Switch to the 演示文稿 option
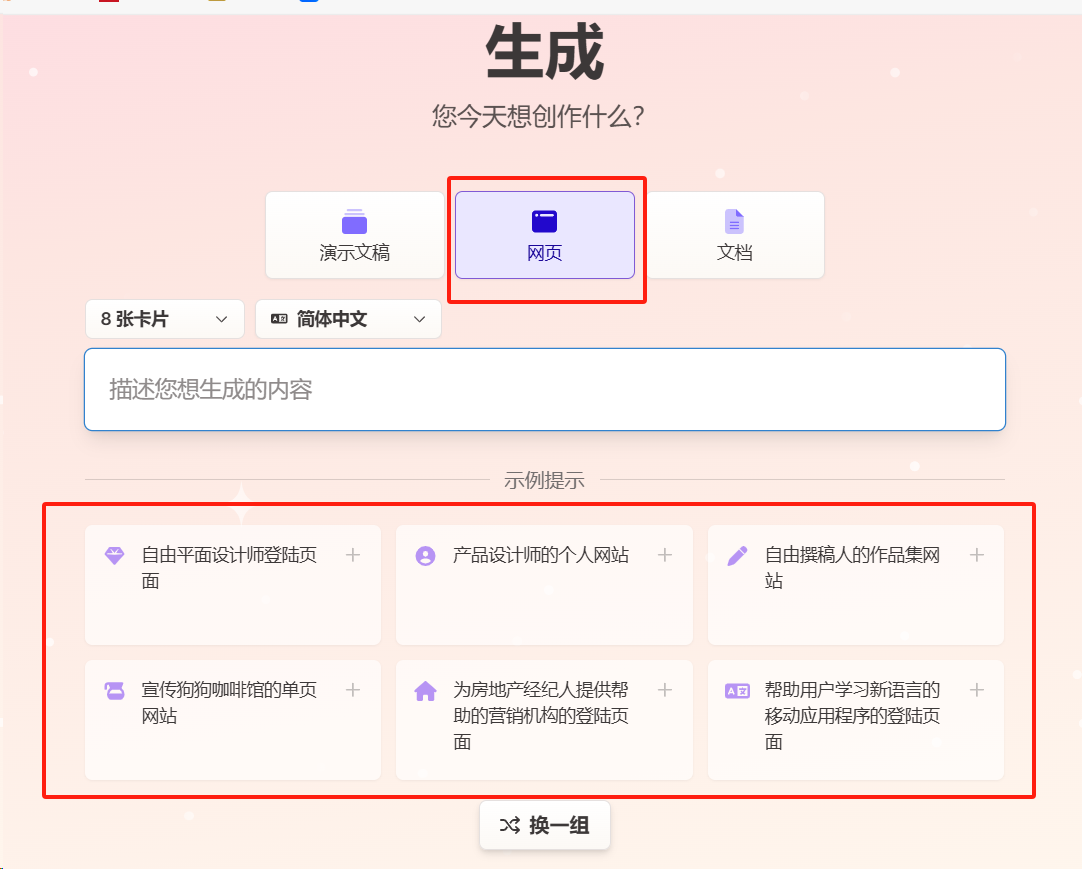Screen dimensions: 1082x869 (x=353, y=235)
